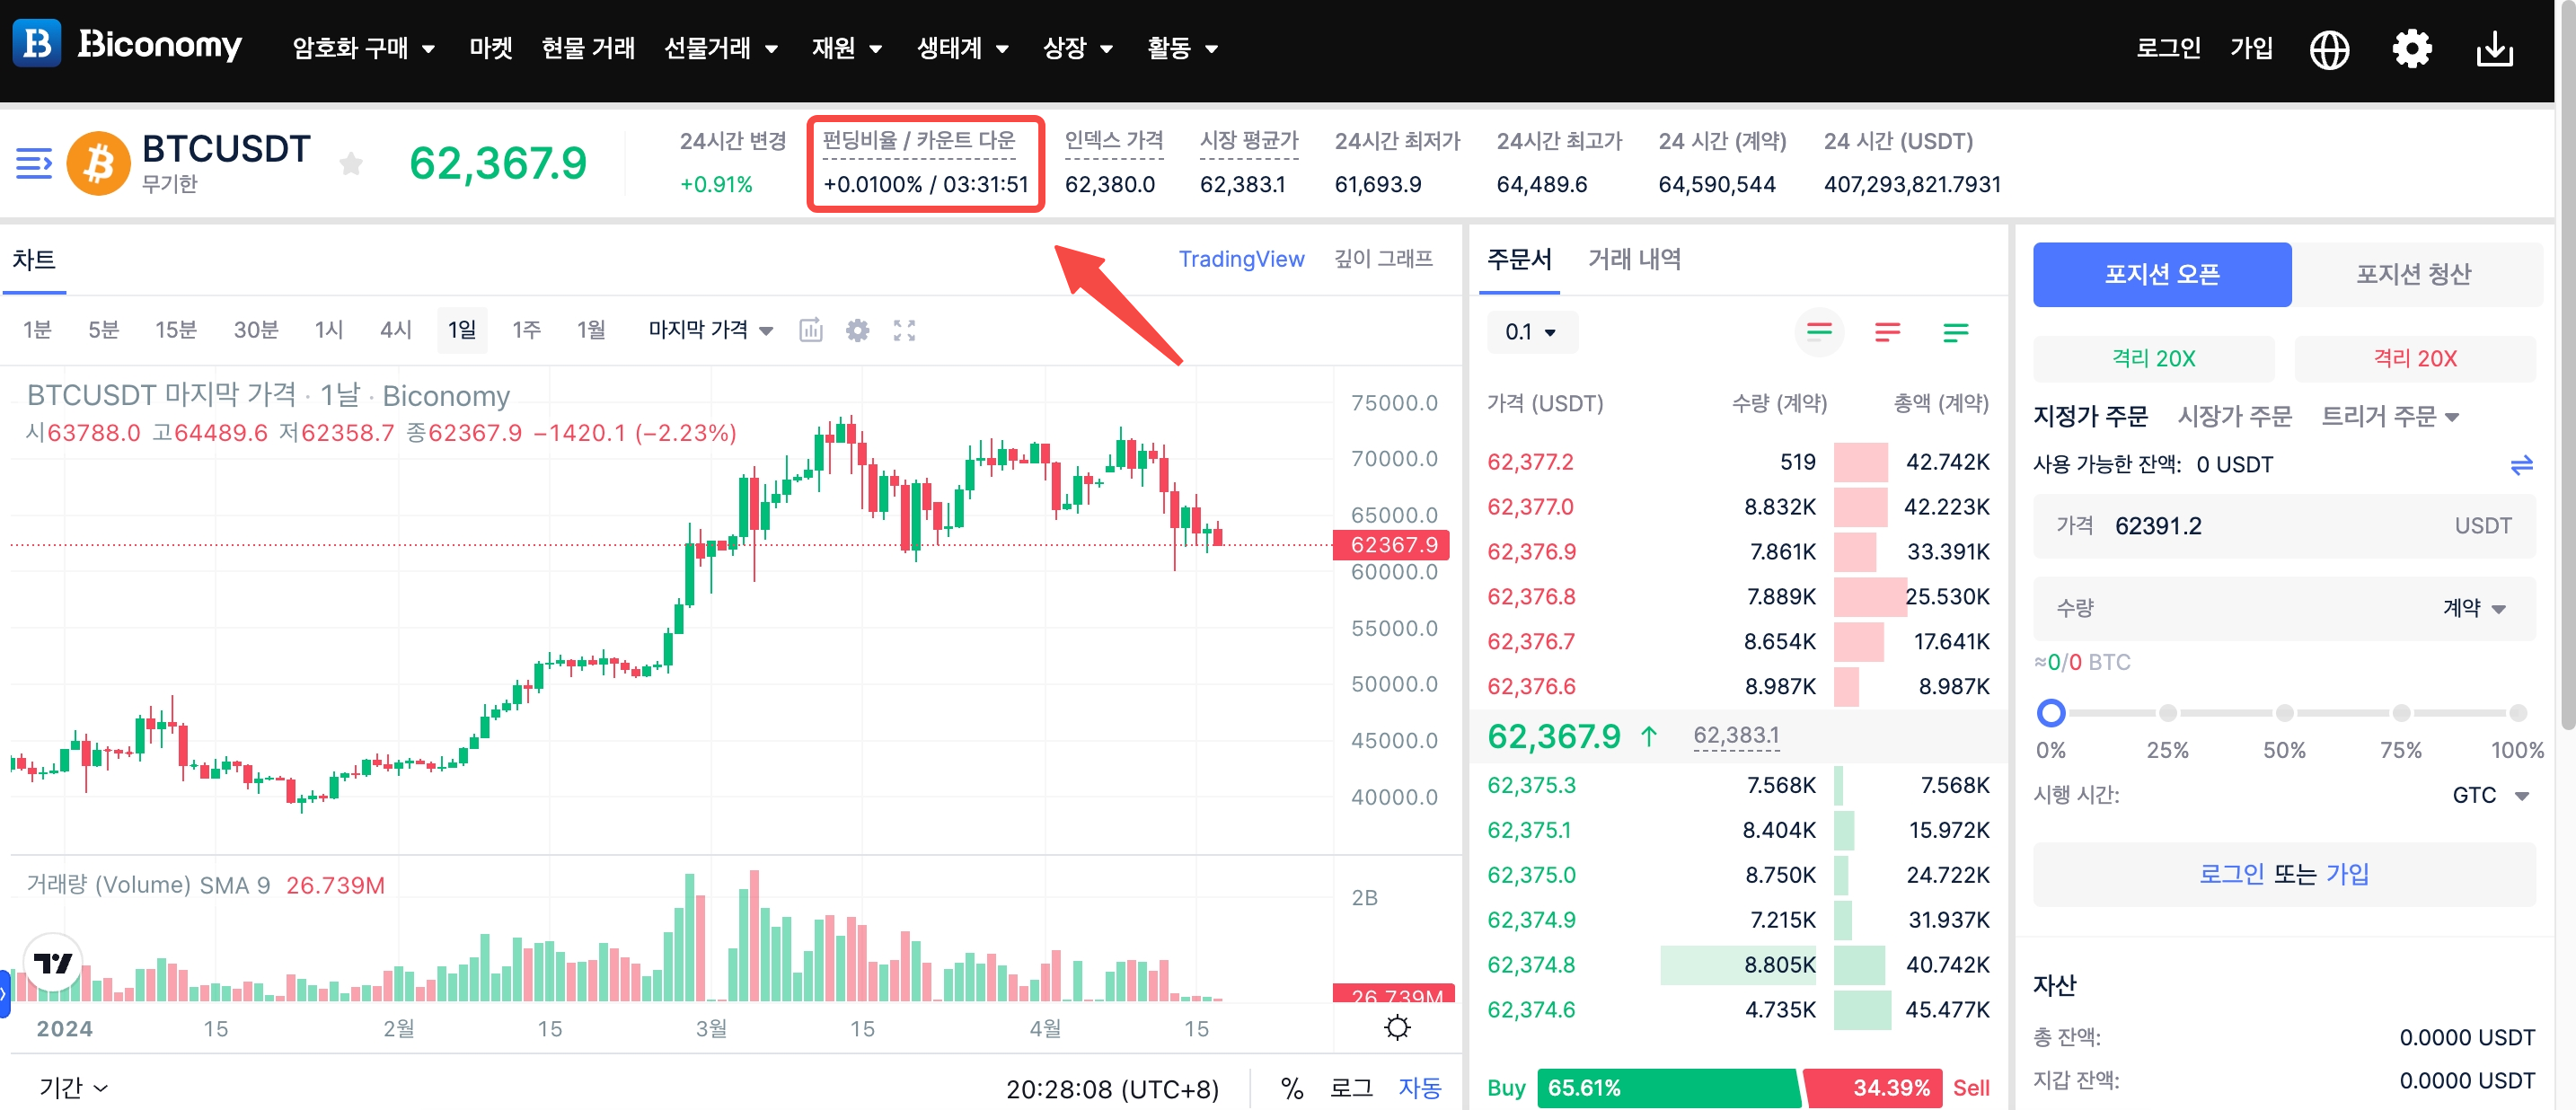Screen dimensions: 2576x1110
Task: Show only sell orders view
Action: (x=1887, y=332)
